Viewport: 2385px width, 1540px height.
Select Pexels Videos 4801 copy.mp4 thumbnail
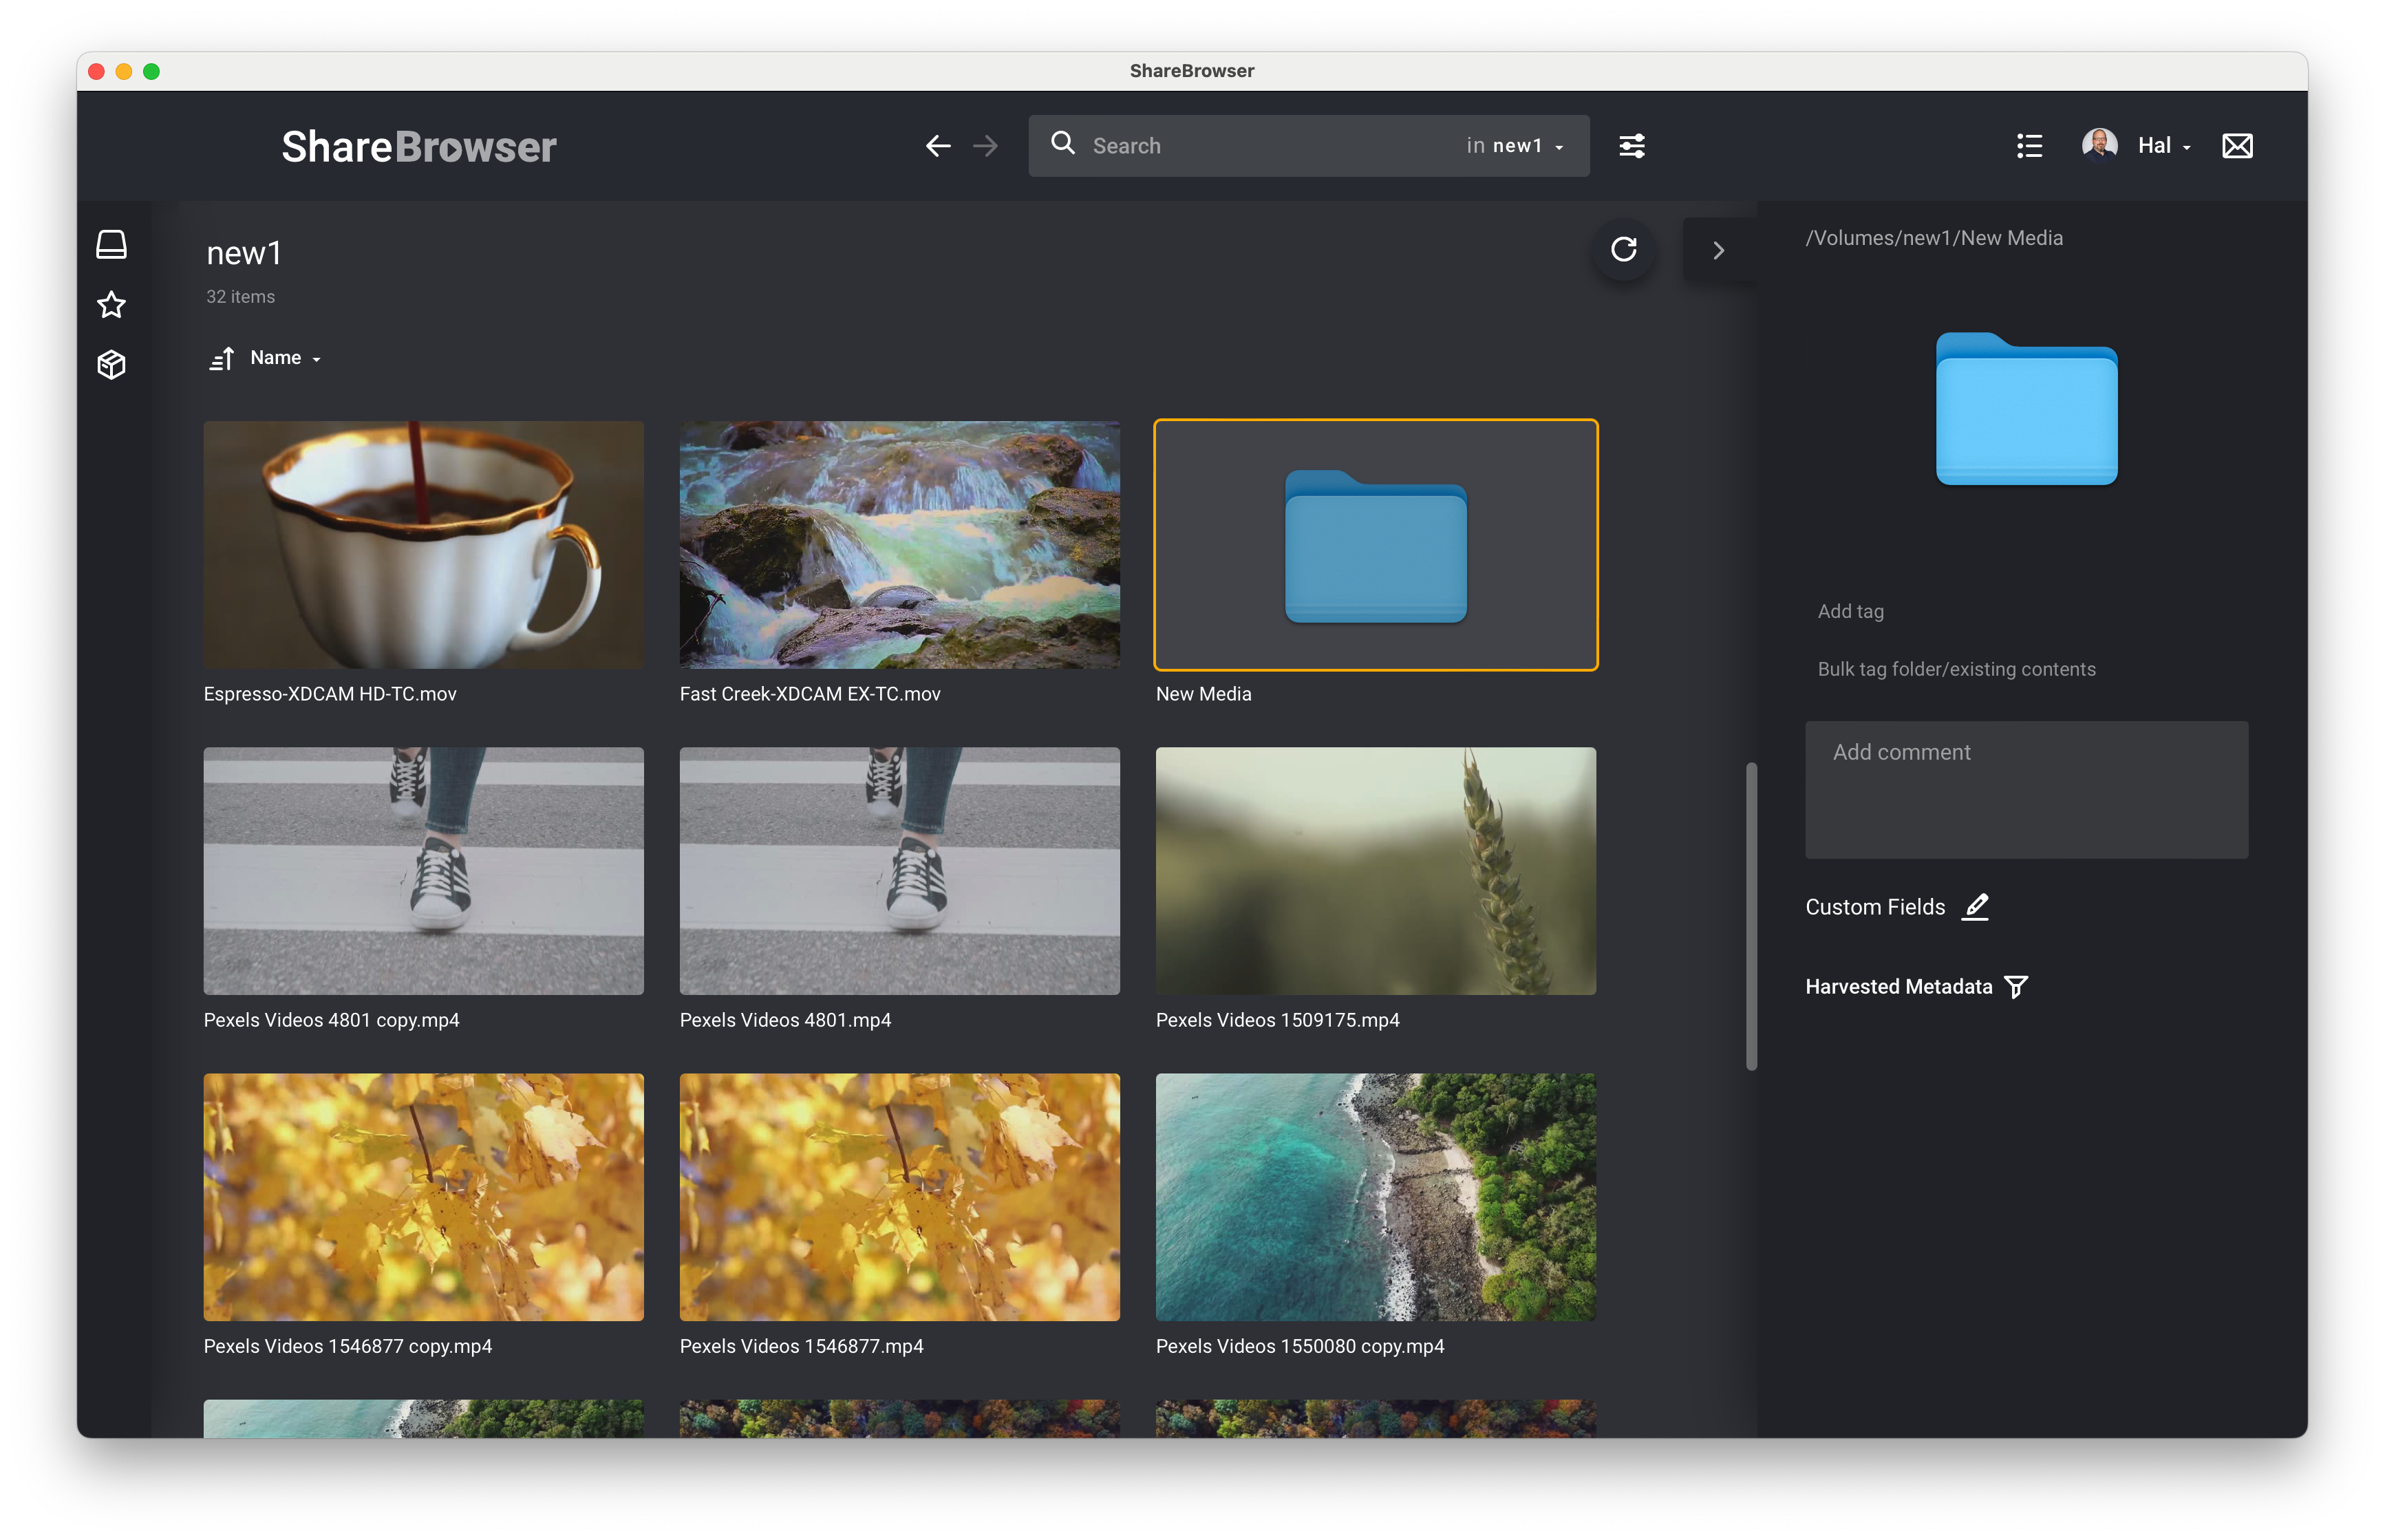point(423,871)
